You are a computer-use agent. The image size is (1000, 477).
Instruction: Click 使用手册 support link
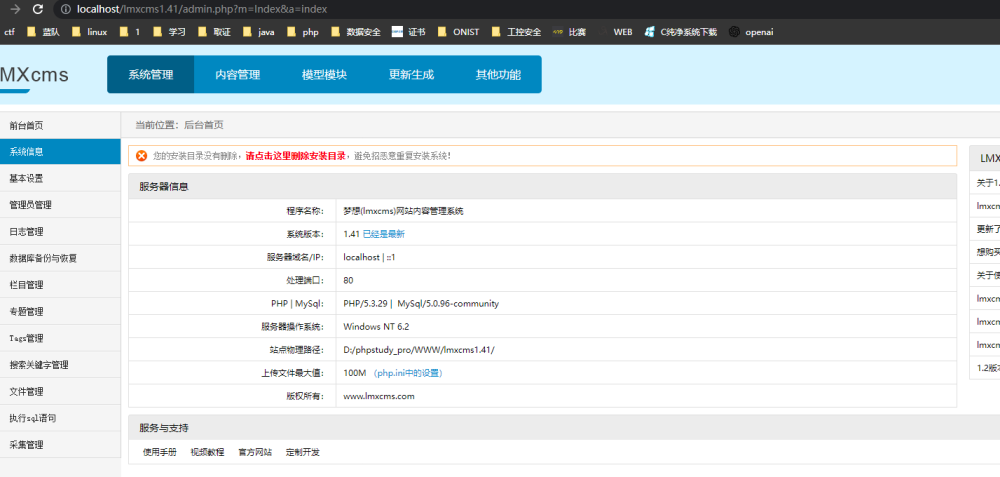pyautogui.click(x=159, y=452)
